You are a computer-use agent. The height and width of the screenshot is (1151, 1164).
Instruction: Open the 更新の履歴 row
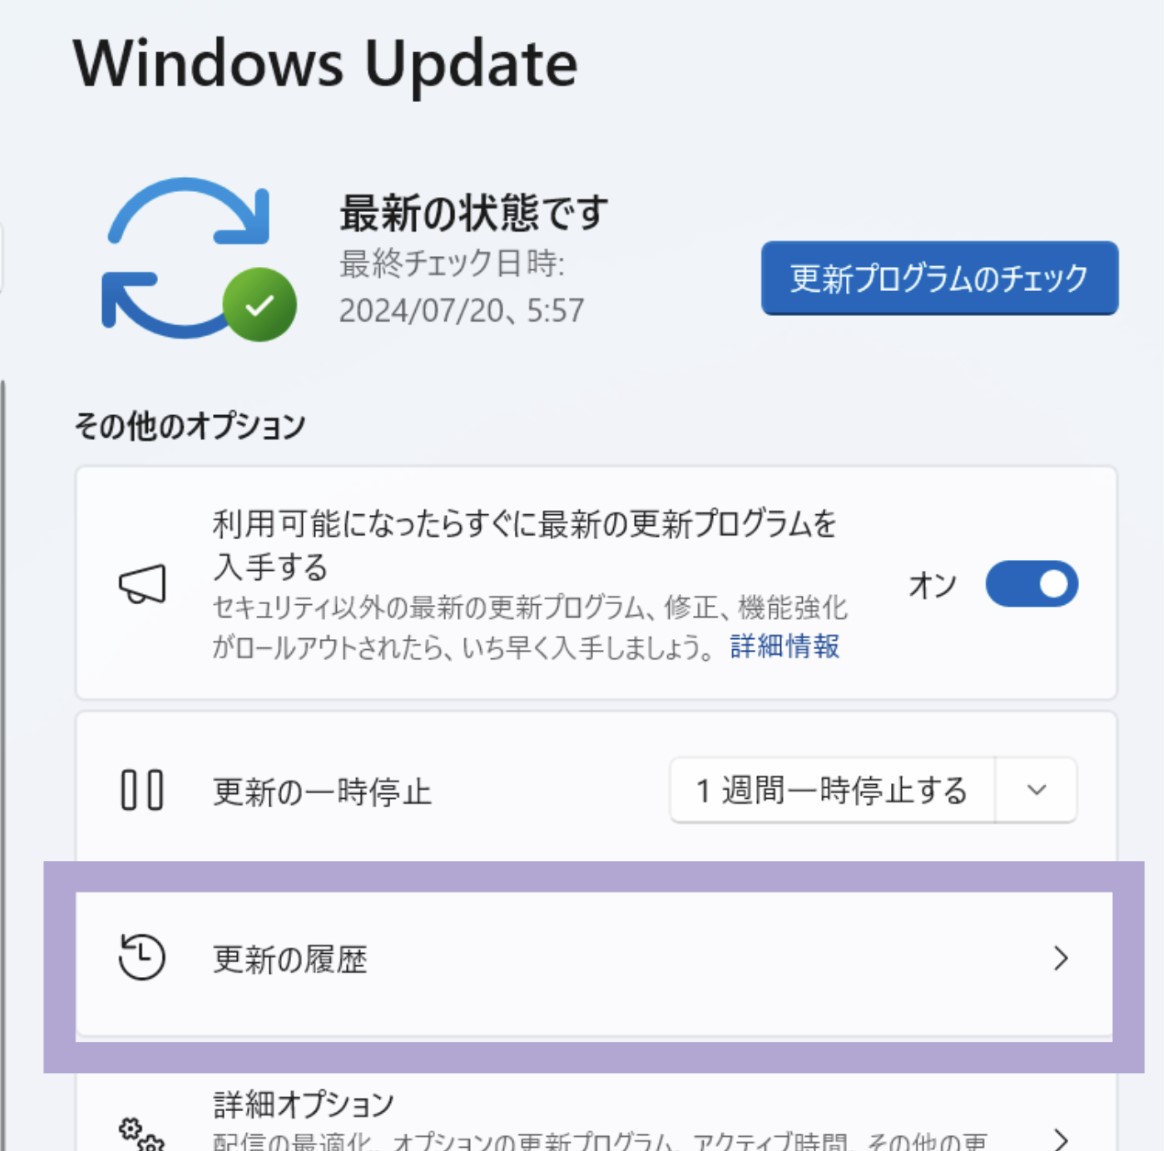[594, 964]
